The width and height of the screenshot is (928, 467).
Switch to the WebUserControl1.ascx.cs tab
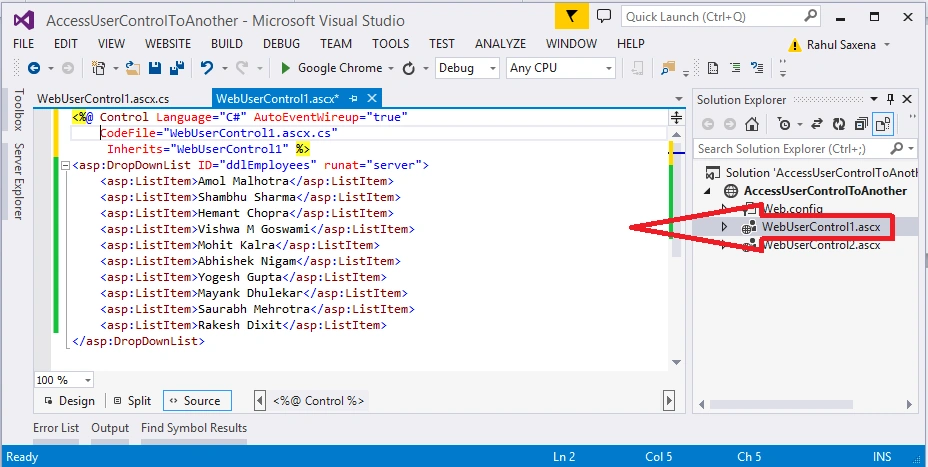(103, 99)
